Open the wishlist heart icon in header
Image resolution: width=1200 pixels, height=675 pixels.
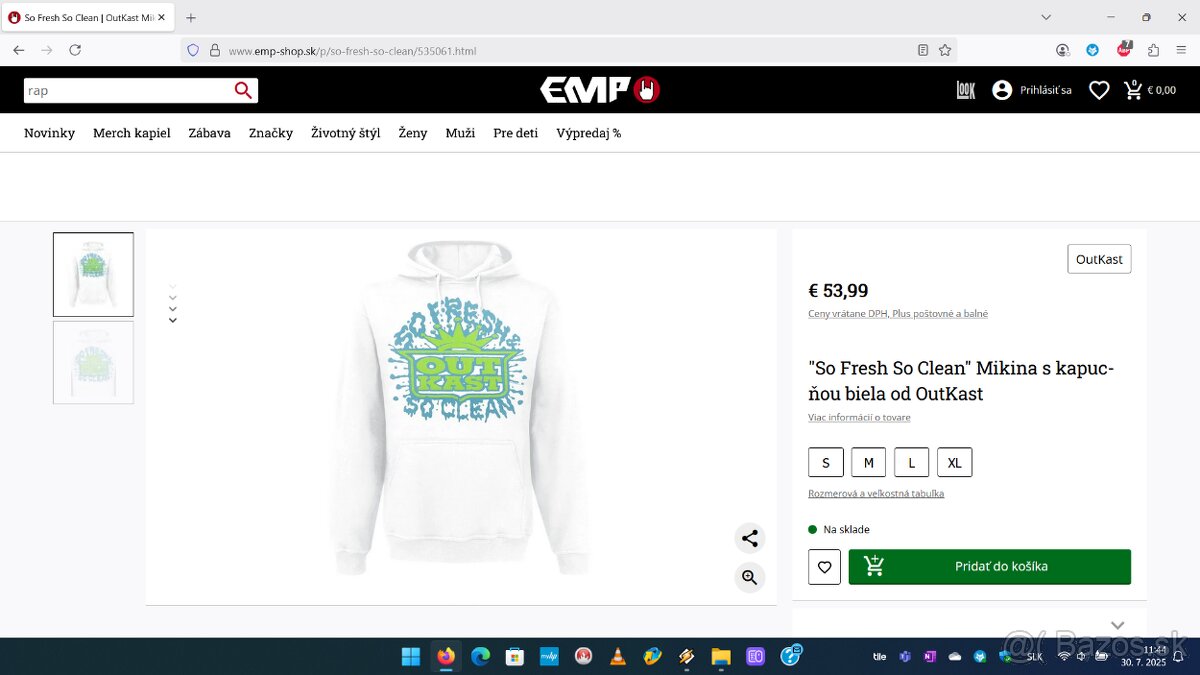click(1099, 90)
